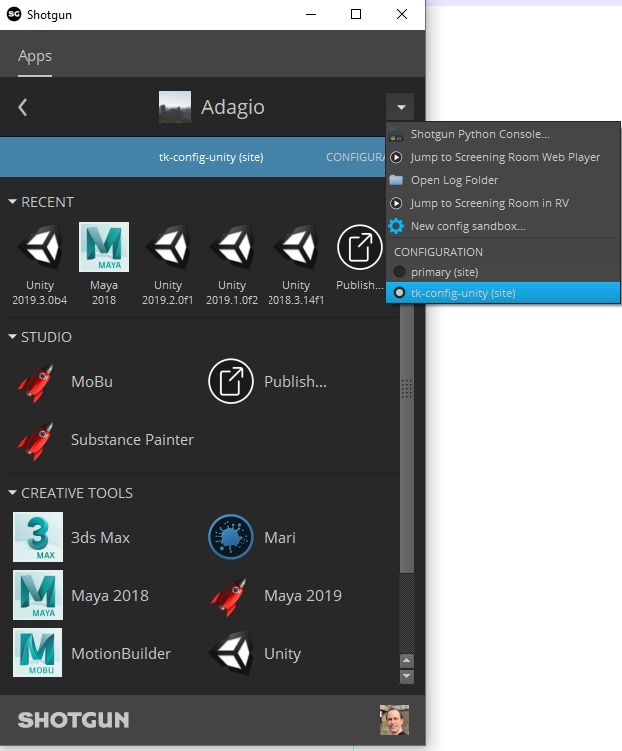Launch Maya 2018 in Creative Tools

click(38, 595)
